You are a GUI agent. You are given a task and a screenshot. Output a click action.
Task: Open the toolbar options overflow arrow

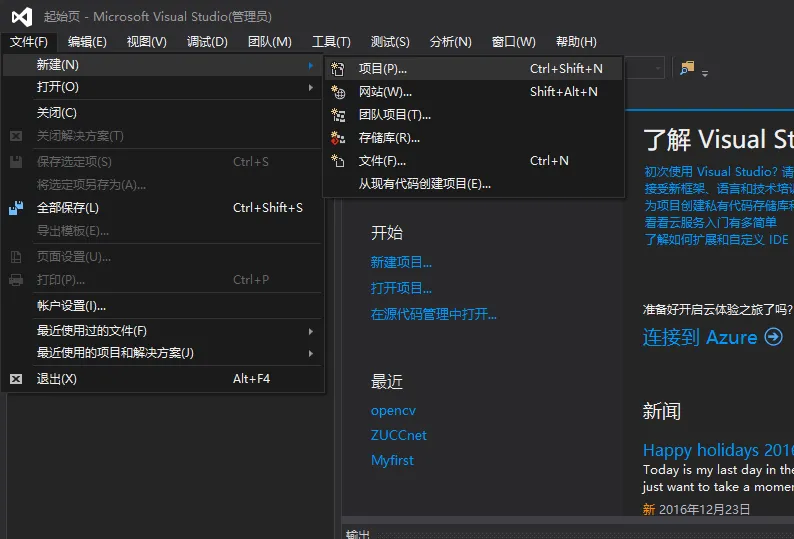point(705,74)
